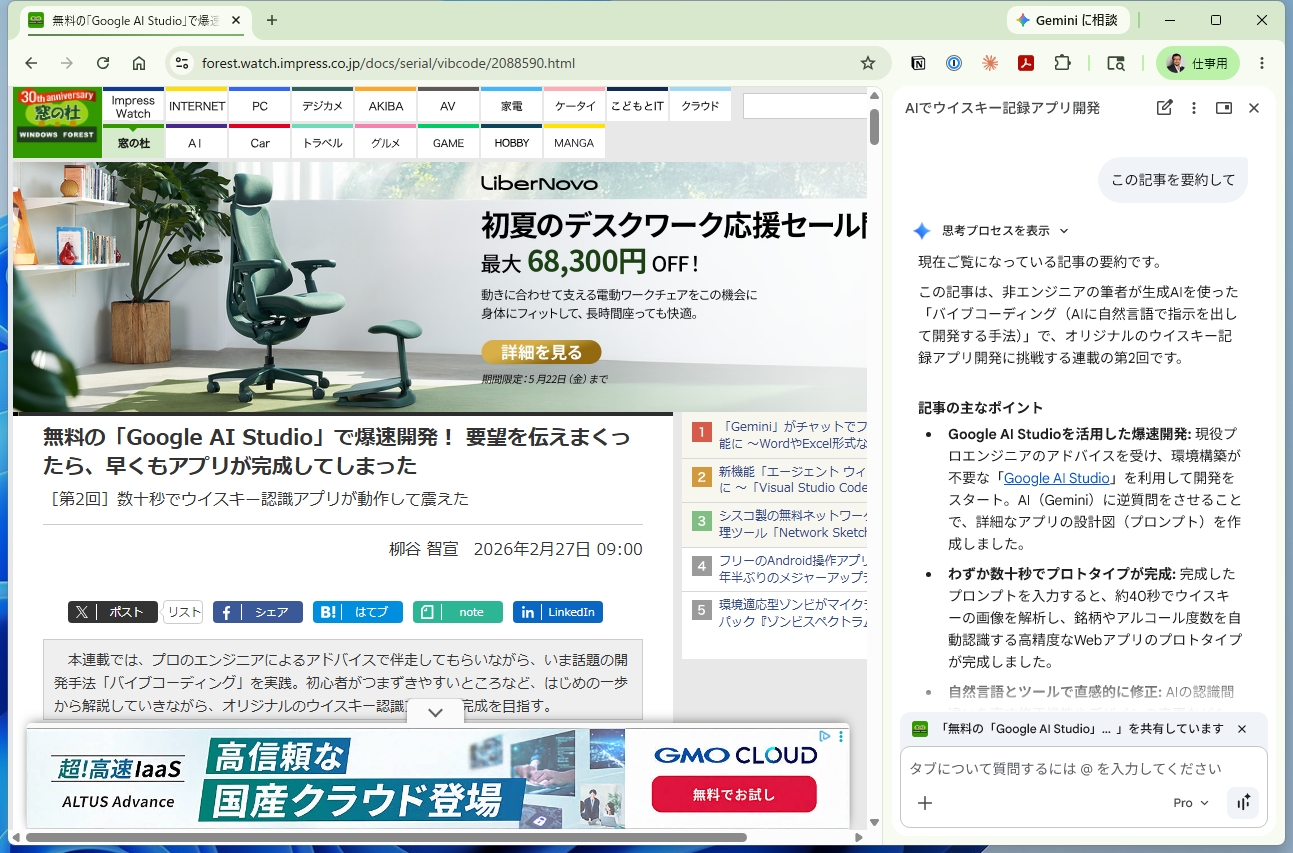
Task: Open the AI nav tab
Action: click(196, 143)
